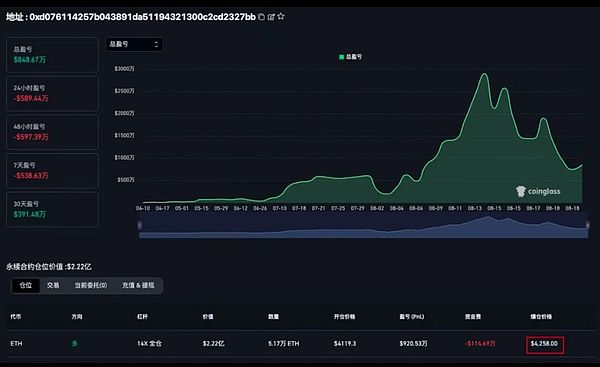Viewport: 600px width, 367px height.
Task: Click the 14X 全仓 leverage cell
Action: [149, 344]
